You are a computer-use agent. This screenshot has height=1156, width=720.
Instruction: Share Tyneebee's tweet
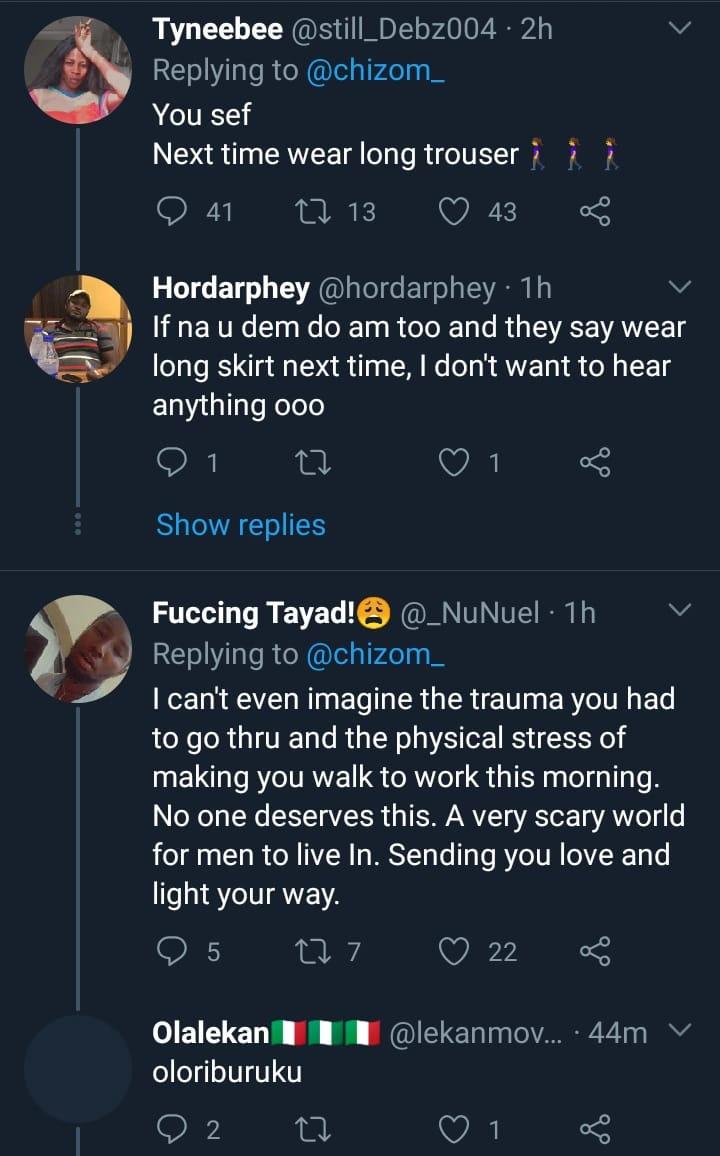pyautogui.click(x=594, y=211)
